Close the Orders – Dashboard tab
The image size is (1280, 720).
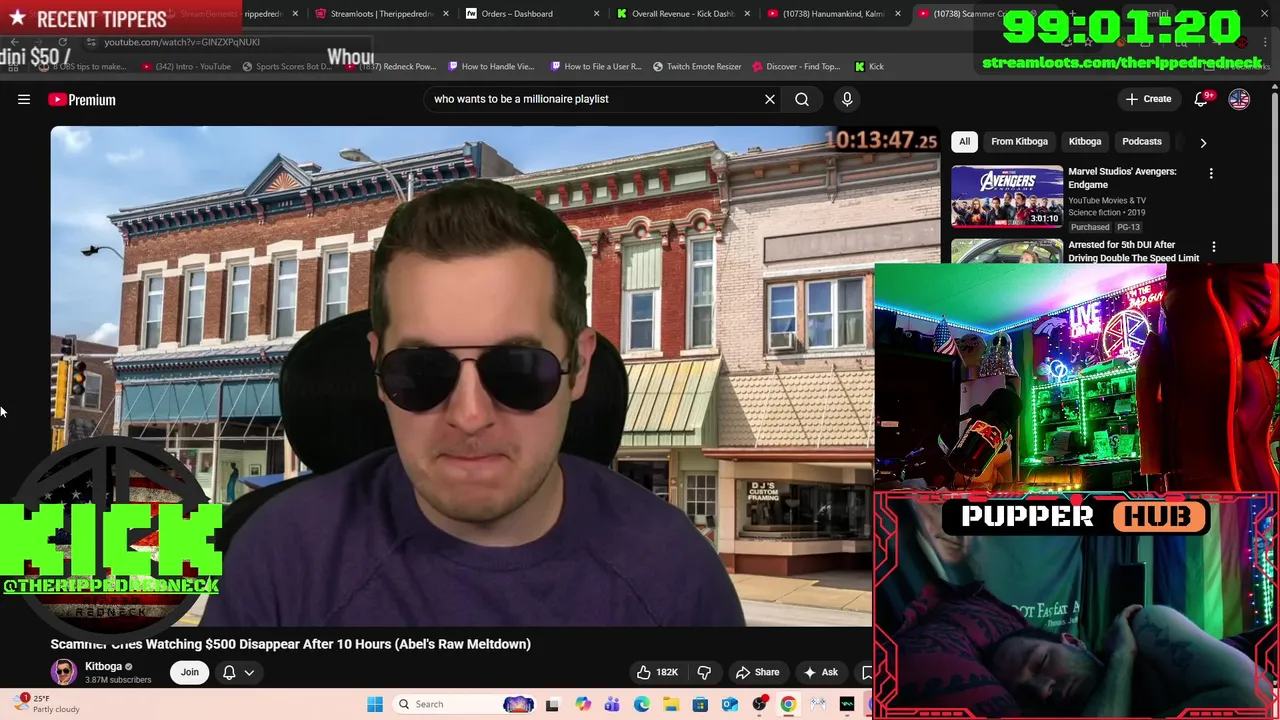pos(596,14)
